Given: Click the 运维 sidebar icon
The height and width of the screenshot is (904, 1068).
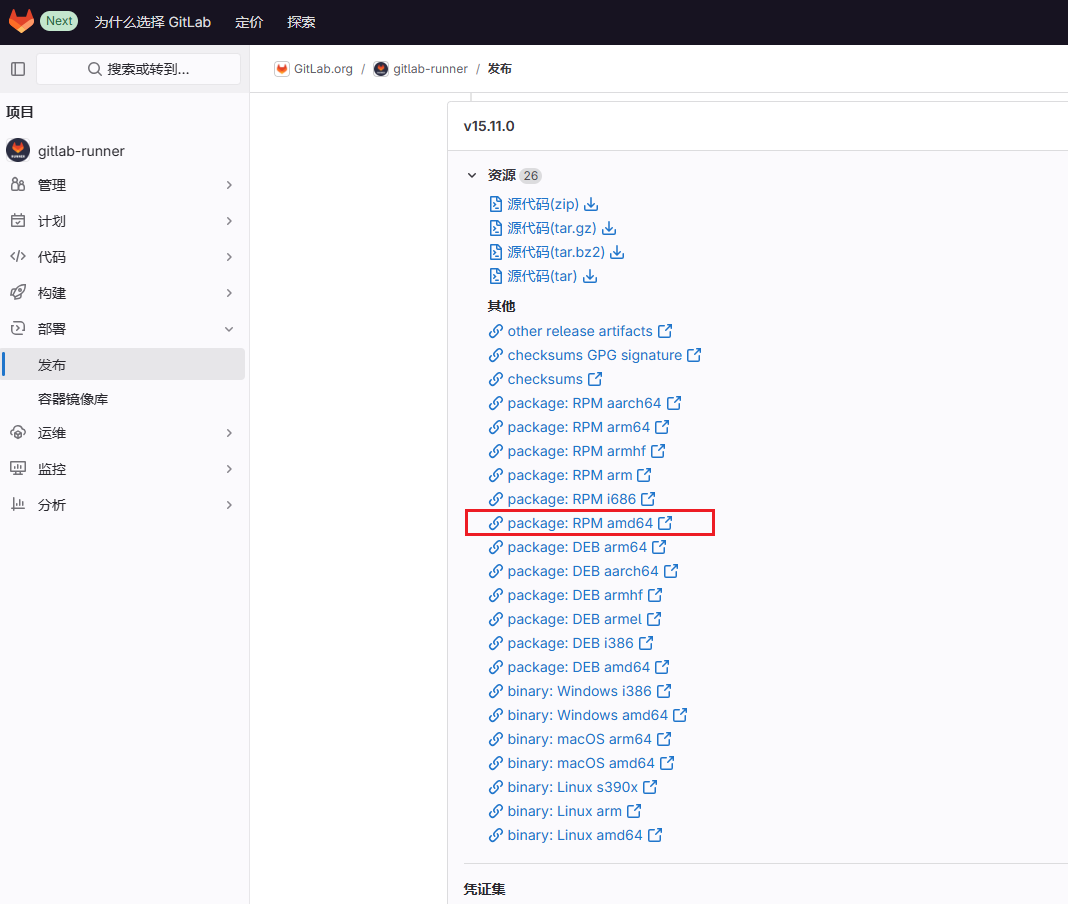Looking at the screenshot, I should [x=18, y=433].
